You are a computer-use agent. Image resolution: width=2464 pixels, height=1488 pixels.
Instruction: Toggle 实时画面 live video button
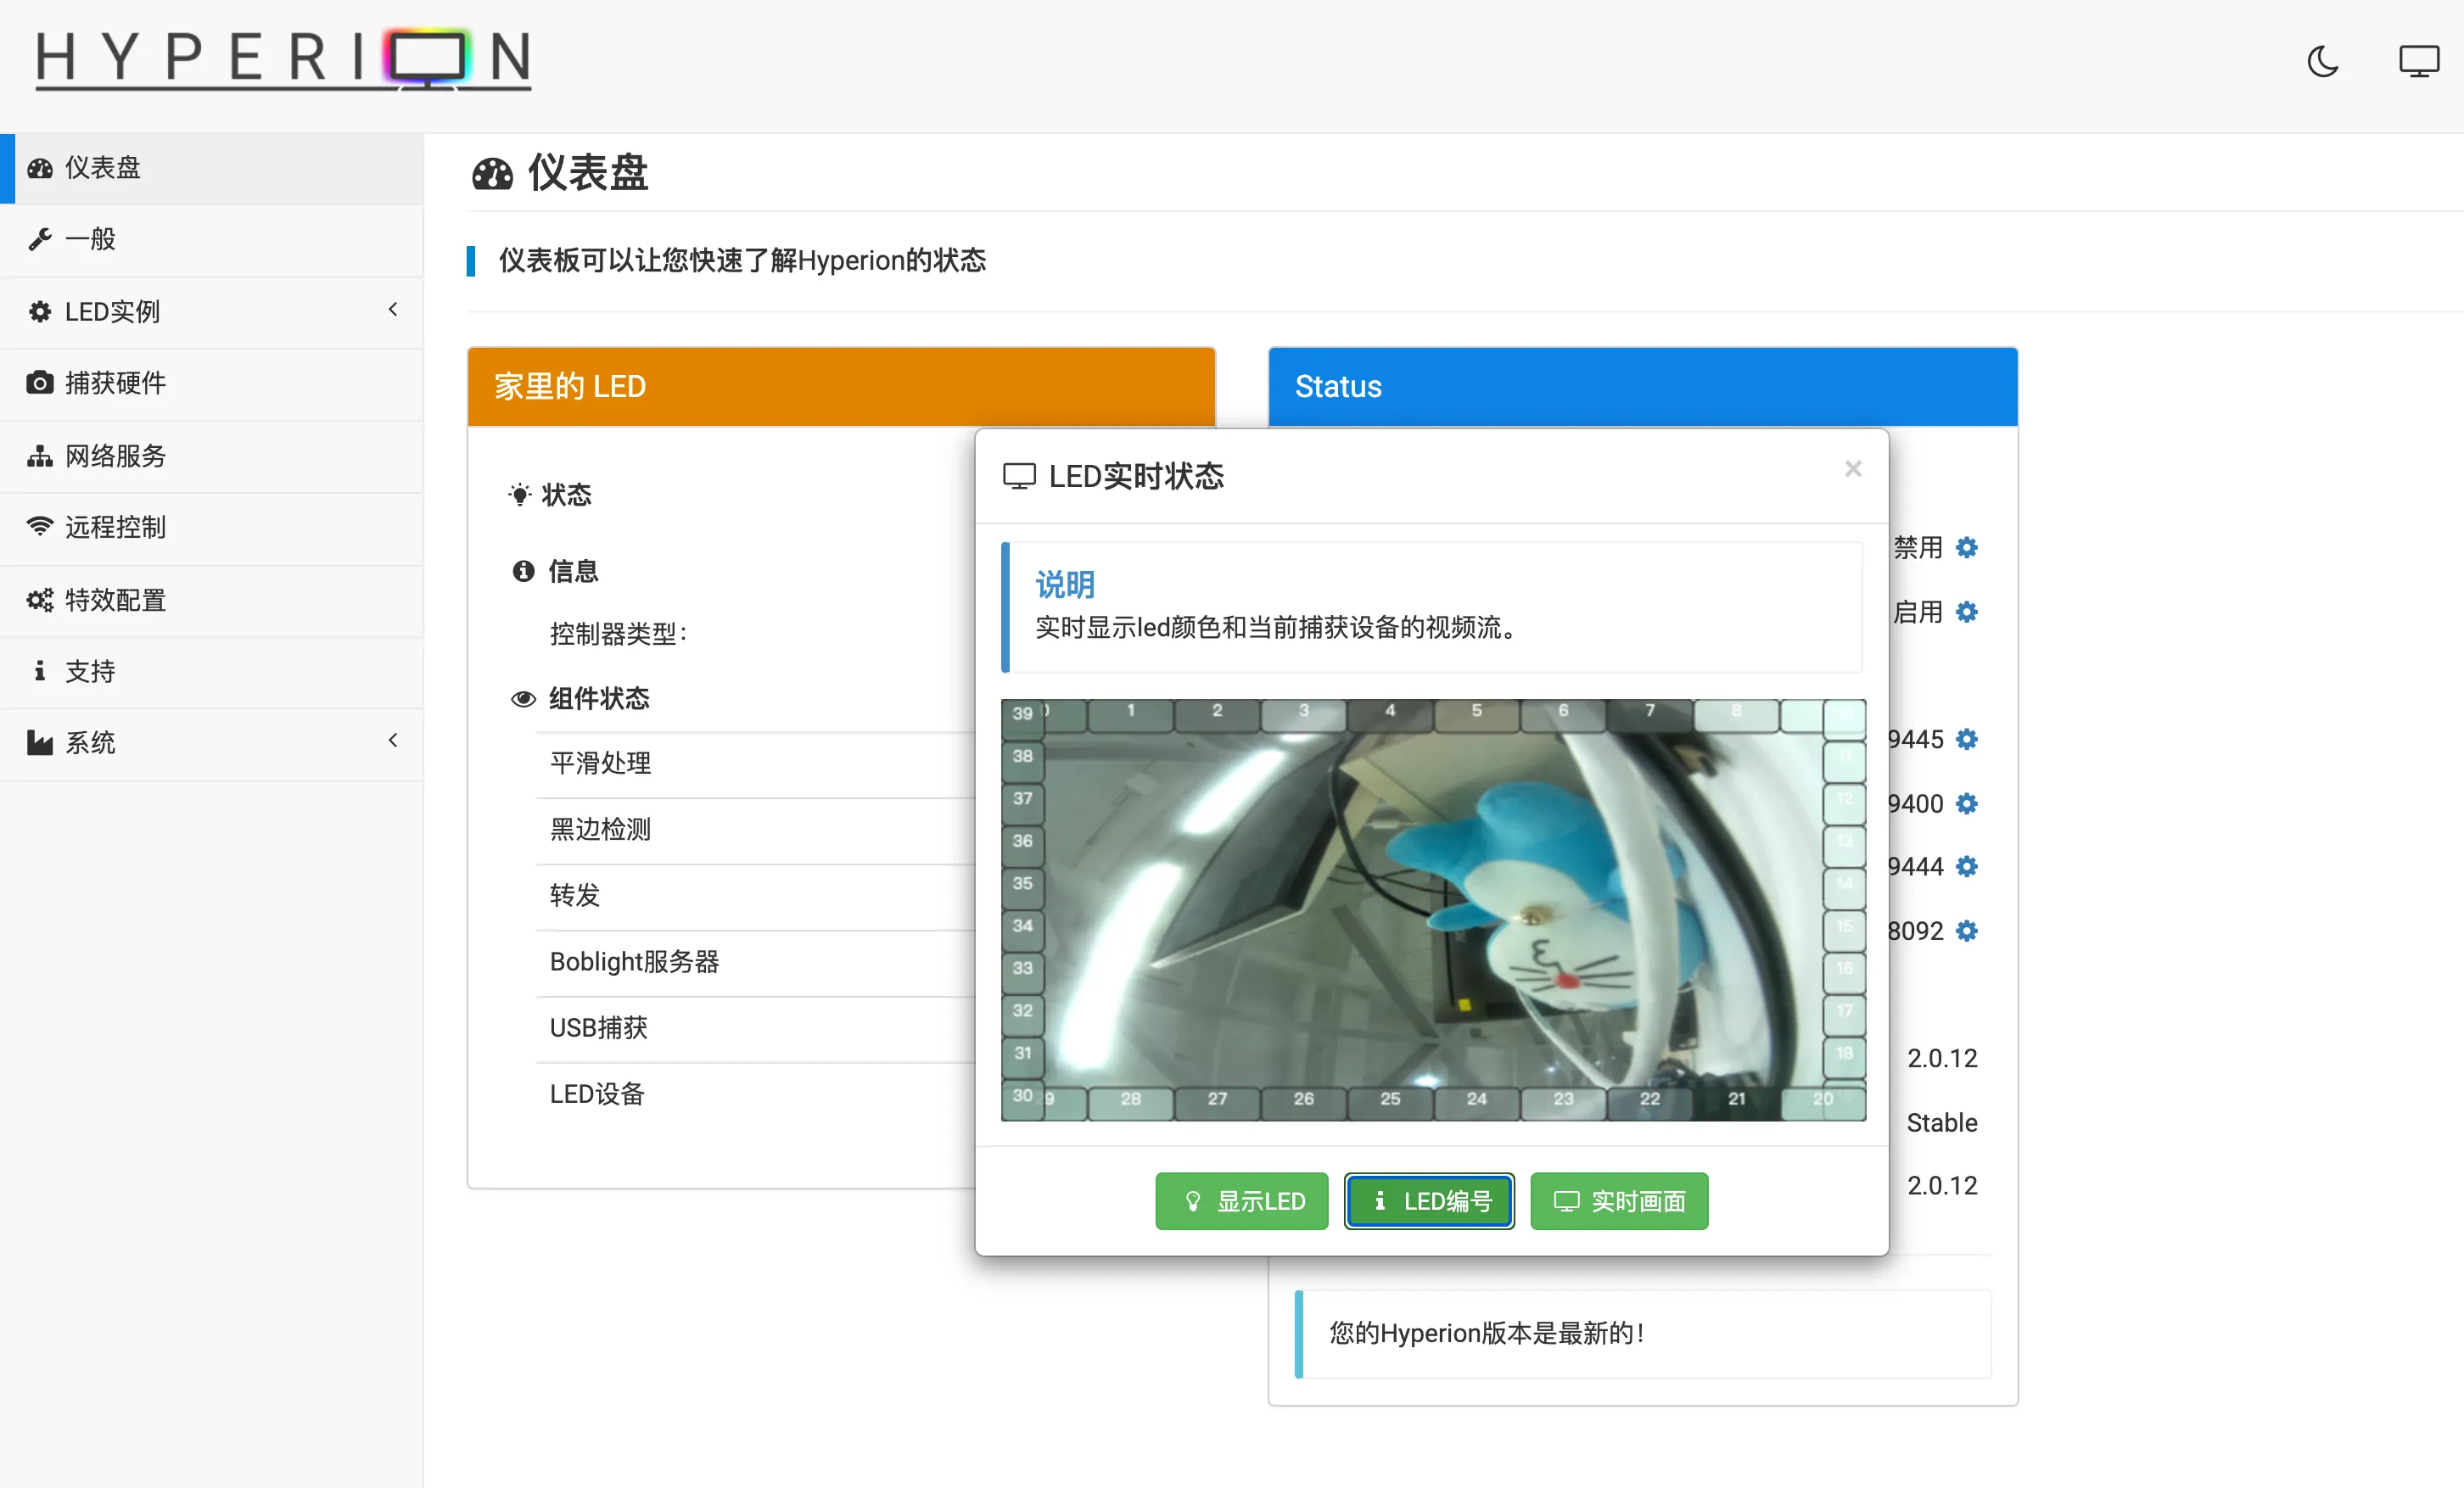1618,1201
